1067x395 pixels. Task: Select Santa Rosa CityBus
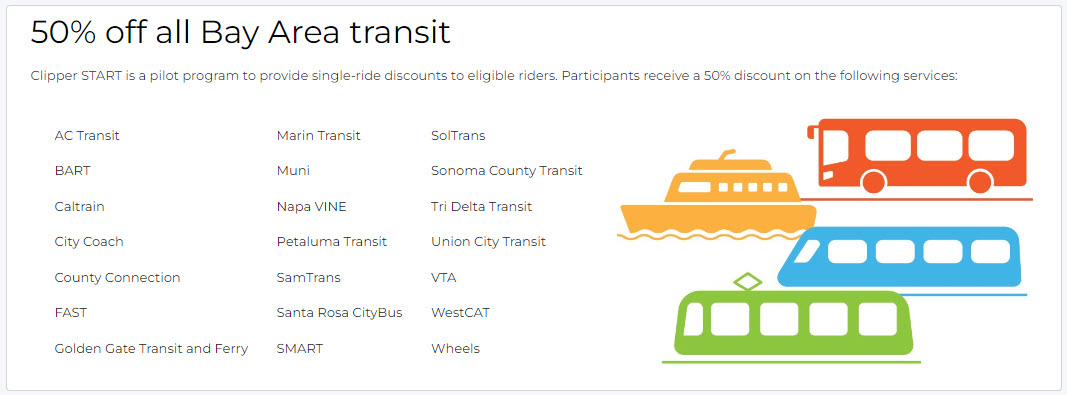click(340, 313)
